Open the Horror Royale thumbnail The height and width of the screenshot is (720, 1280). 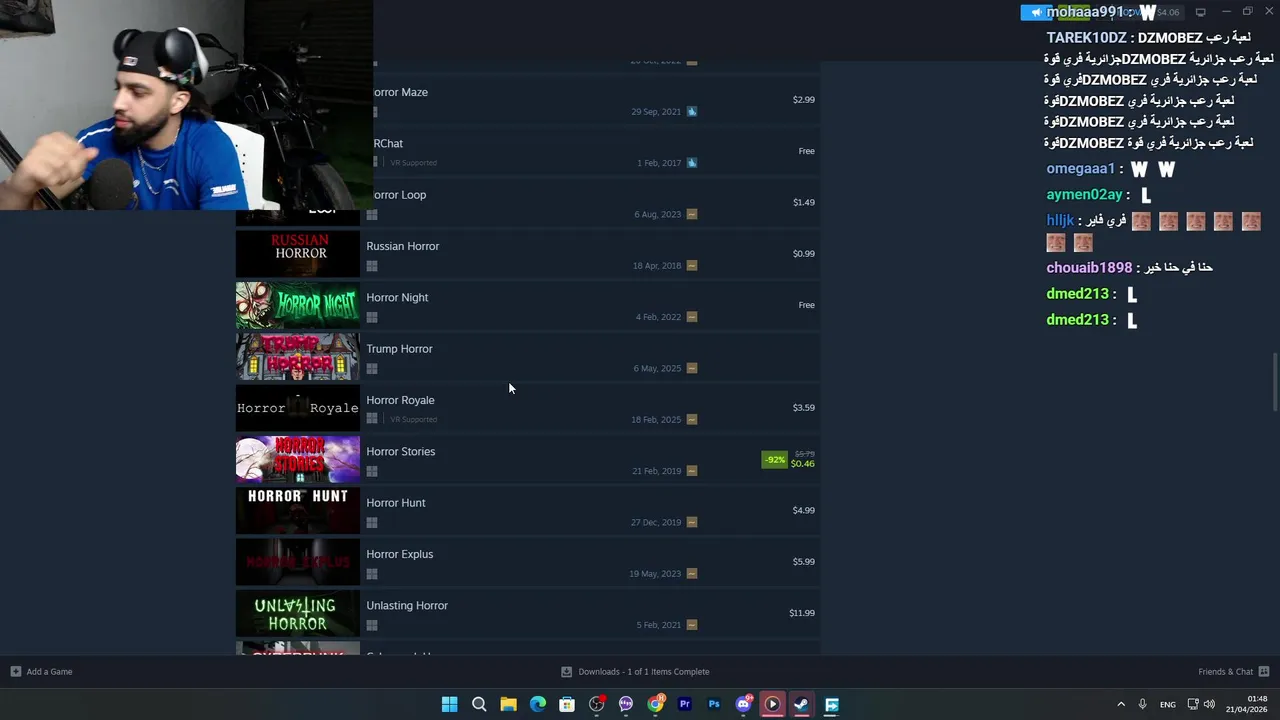pos(297,408)
